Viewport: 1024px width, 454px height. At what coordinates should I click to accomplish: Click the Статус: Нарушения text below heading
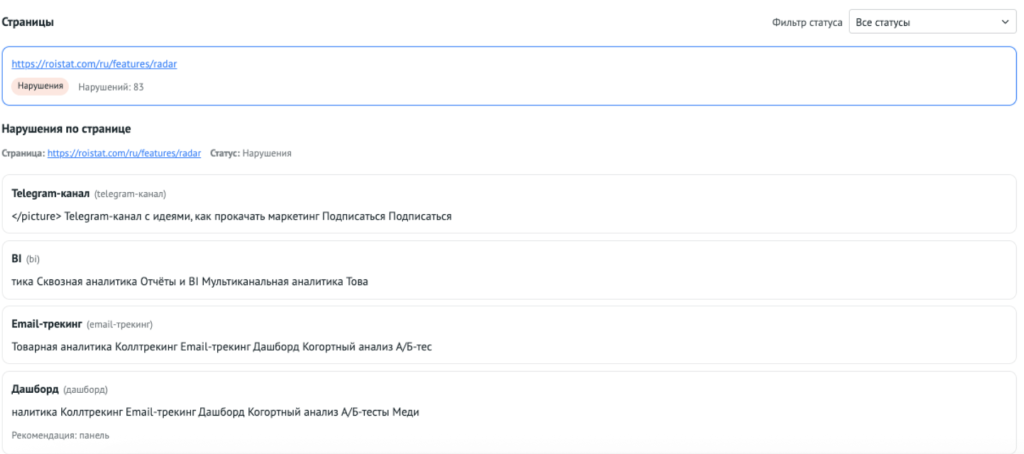coord(250,153)
